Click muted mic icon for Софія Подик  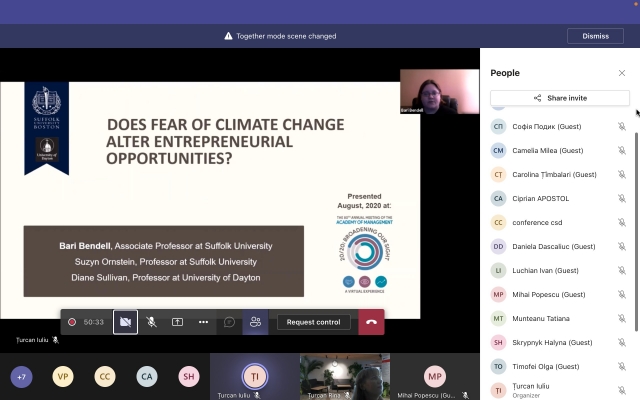[x=622, y=127]
